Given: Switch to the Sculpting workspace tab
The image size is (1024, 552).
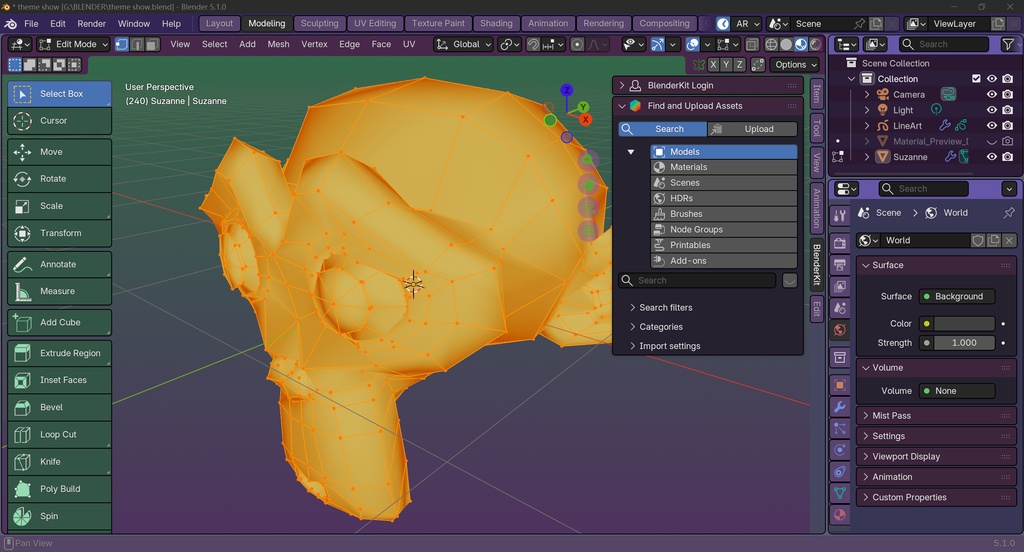Looking at the screenshot, I should pyautogui.click(x=319, y=24).
